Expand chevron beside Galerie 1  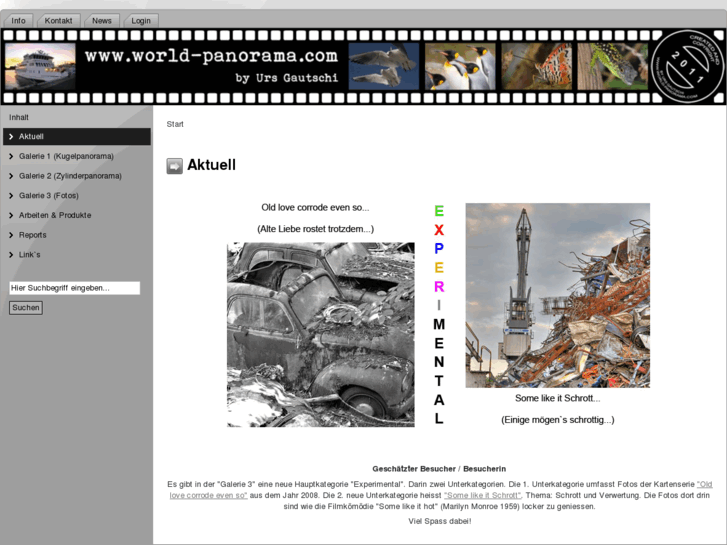[x=11, y=156]
